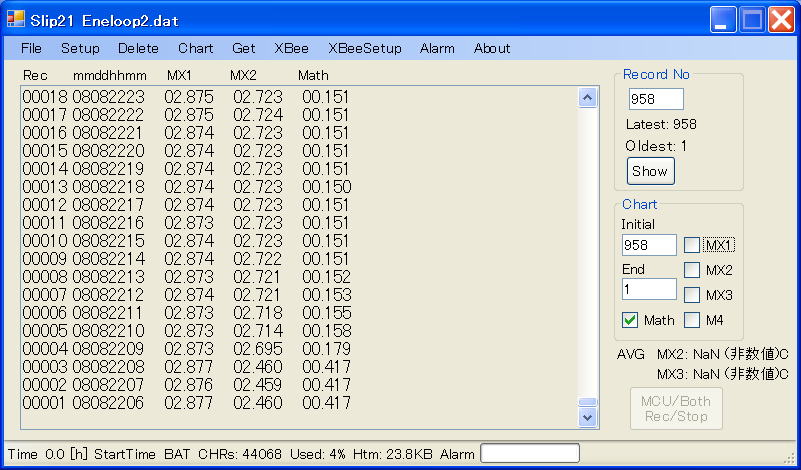Click the Record No input field
This screenshot has height=470, width=801.
[x=656, y=99]
